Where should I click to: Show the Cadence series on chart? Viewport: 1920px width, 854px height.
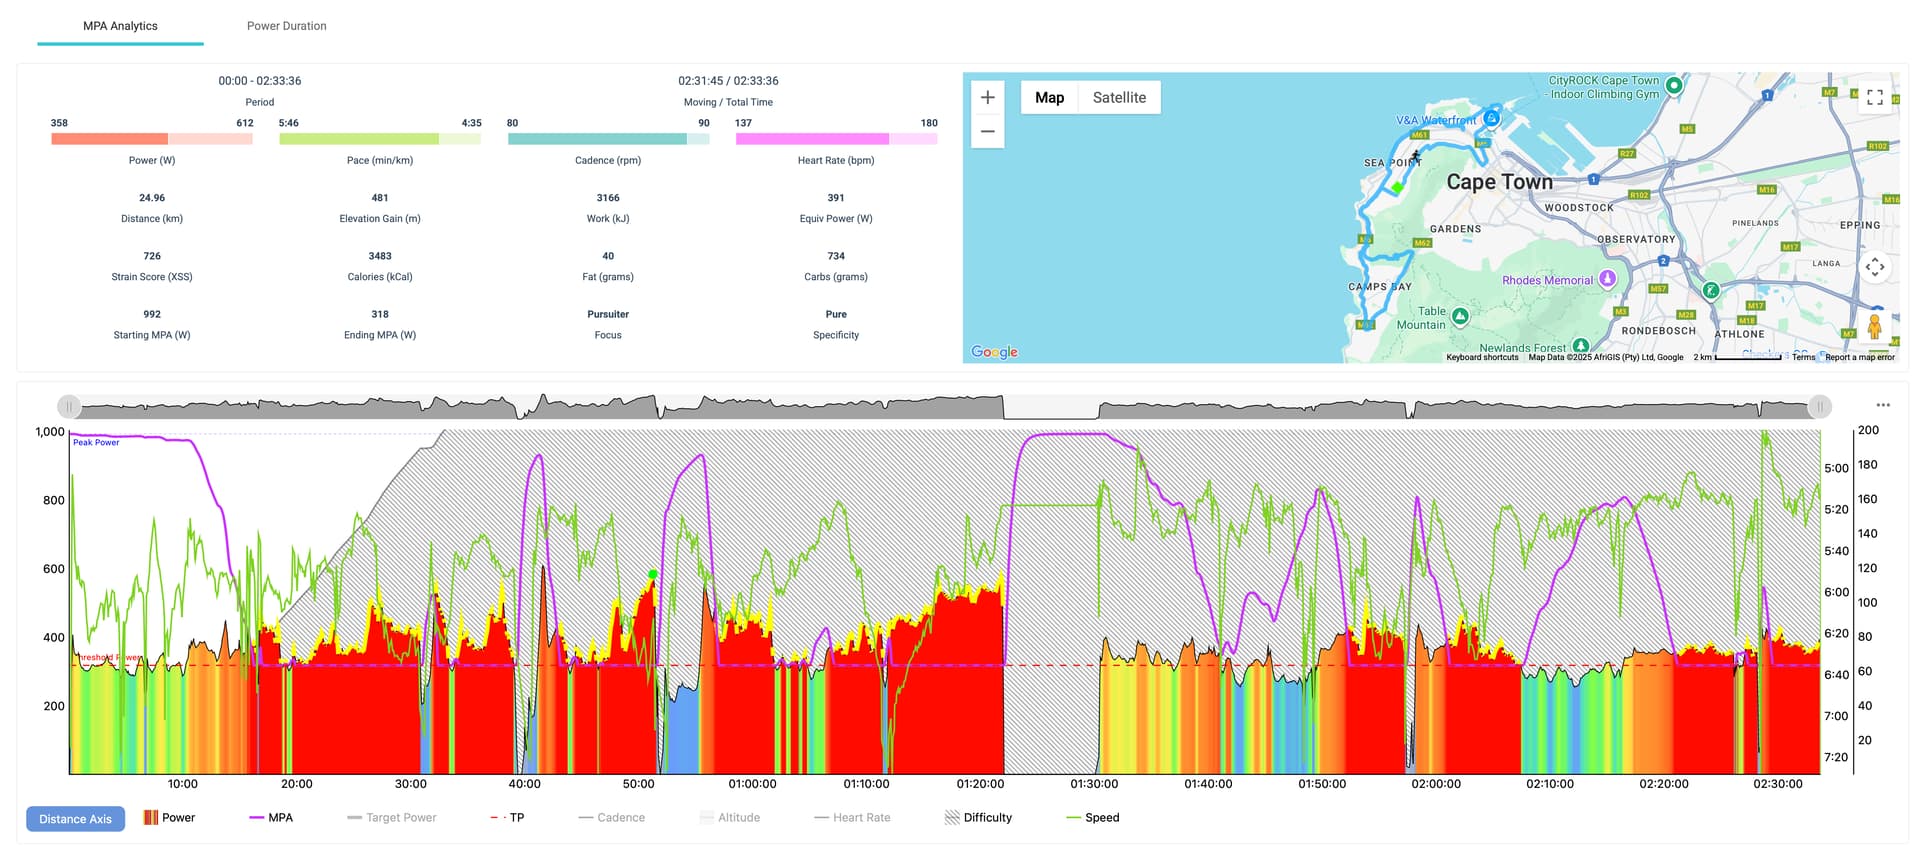[x=611, y=818]
